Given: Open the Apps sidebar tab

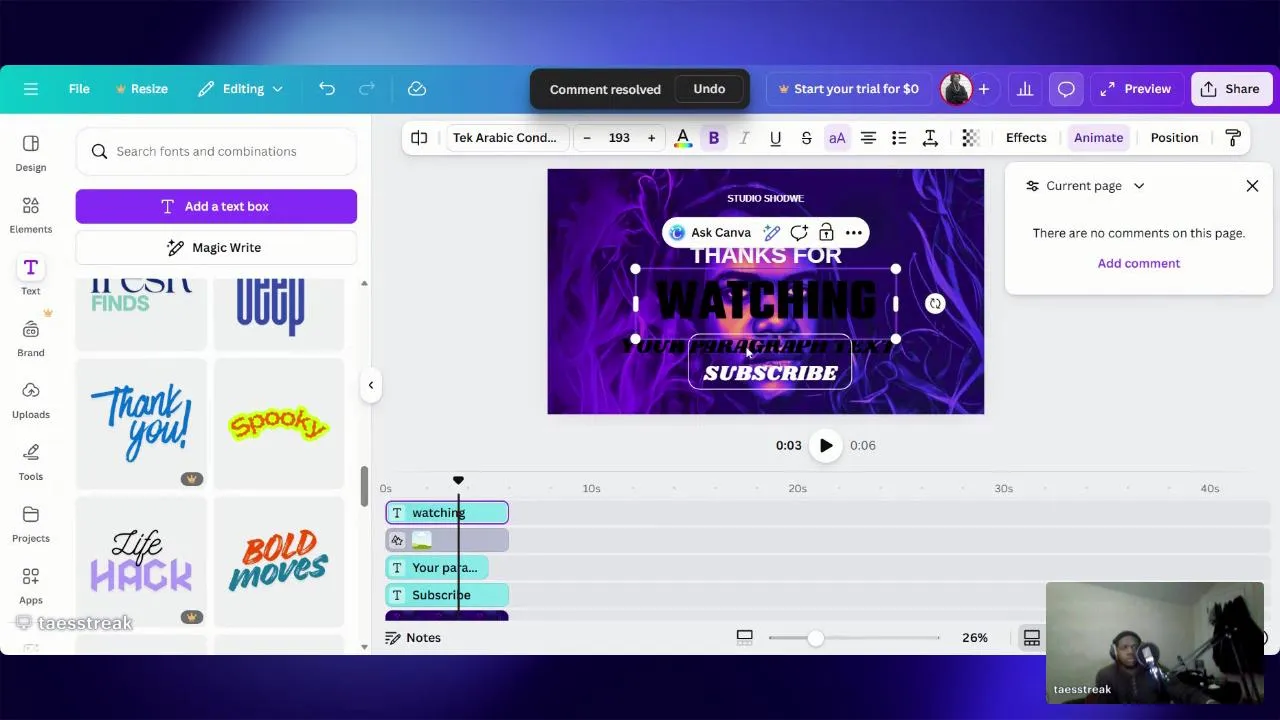Looking at the screenshot, I should (31, 587).
